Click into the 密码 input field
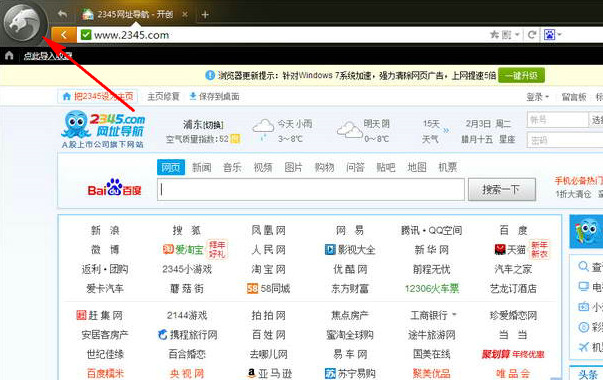 click(x=565, y=140)
